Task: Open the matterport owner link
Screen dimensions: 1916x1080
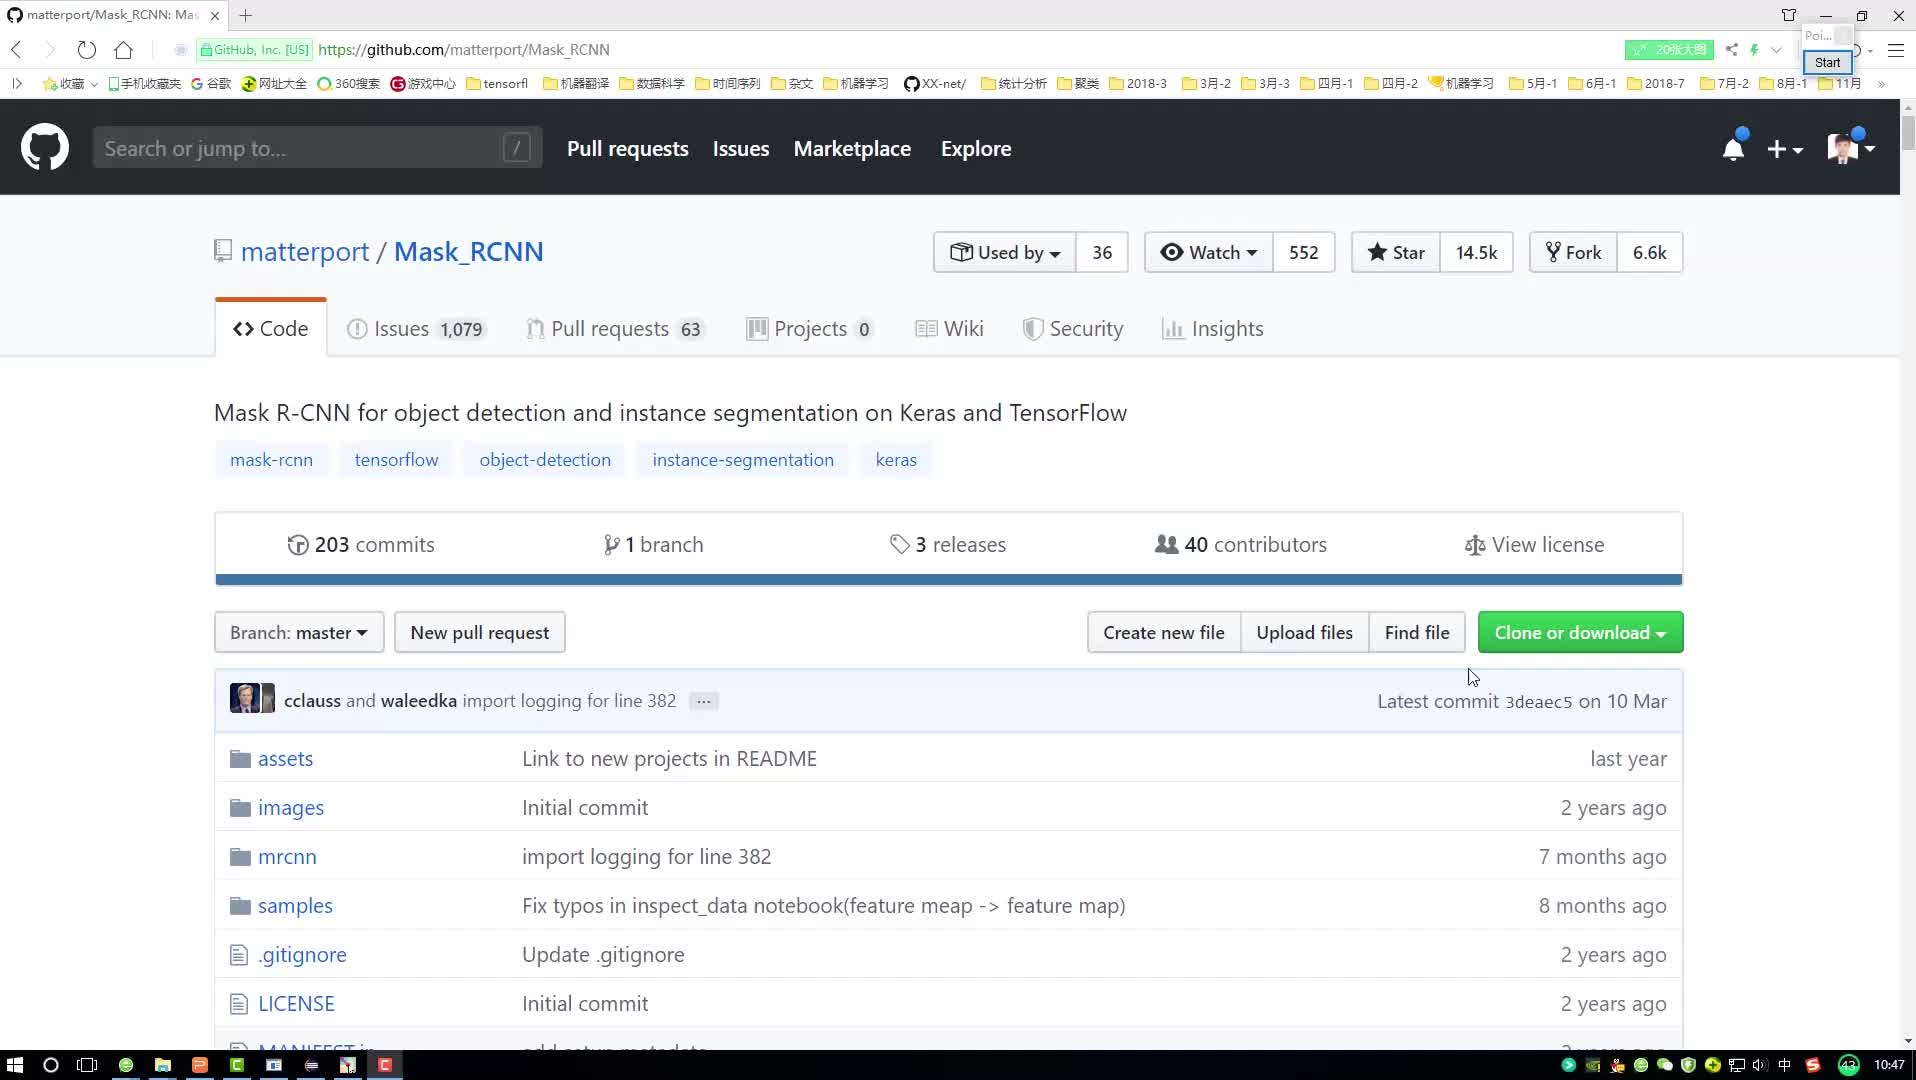Action: (305, 252)
